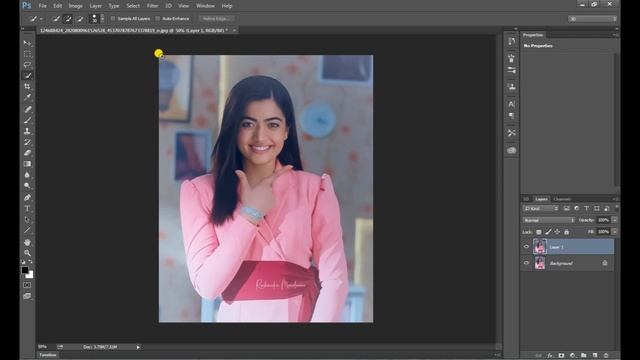Open the layer filter Kind dropdown
The height and width of the screenshot is (360, 640).
click(541, 209)
